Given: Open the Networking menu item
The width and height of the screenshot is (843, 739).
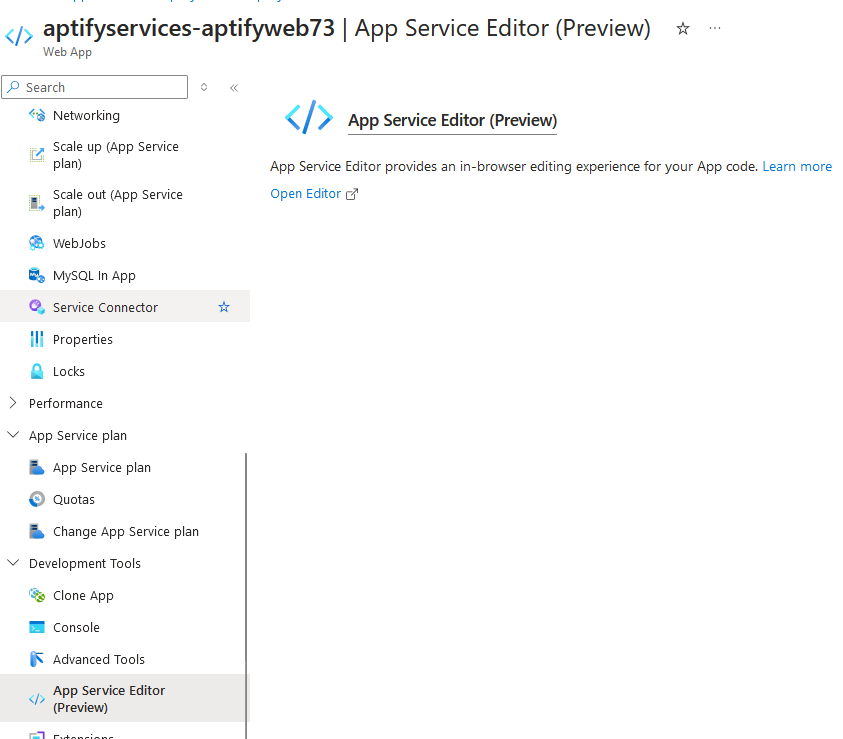Looking at the screenshot, I should [86, 115].
